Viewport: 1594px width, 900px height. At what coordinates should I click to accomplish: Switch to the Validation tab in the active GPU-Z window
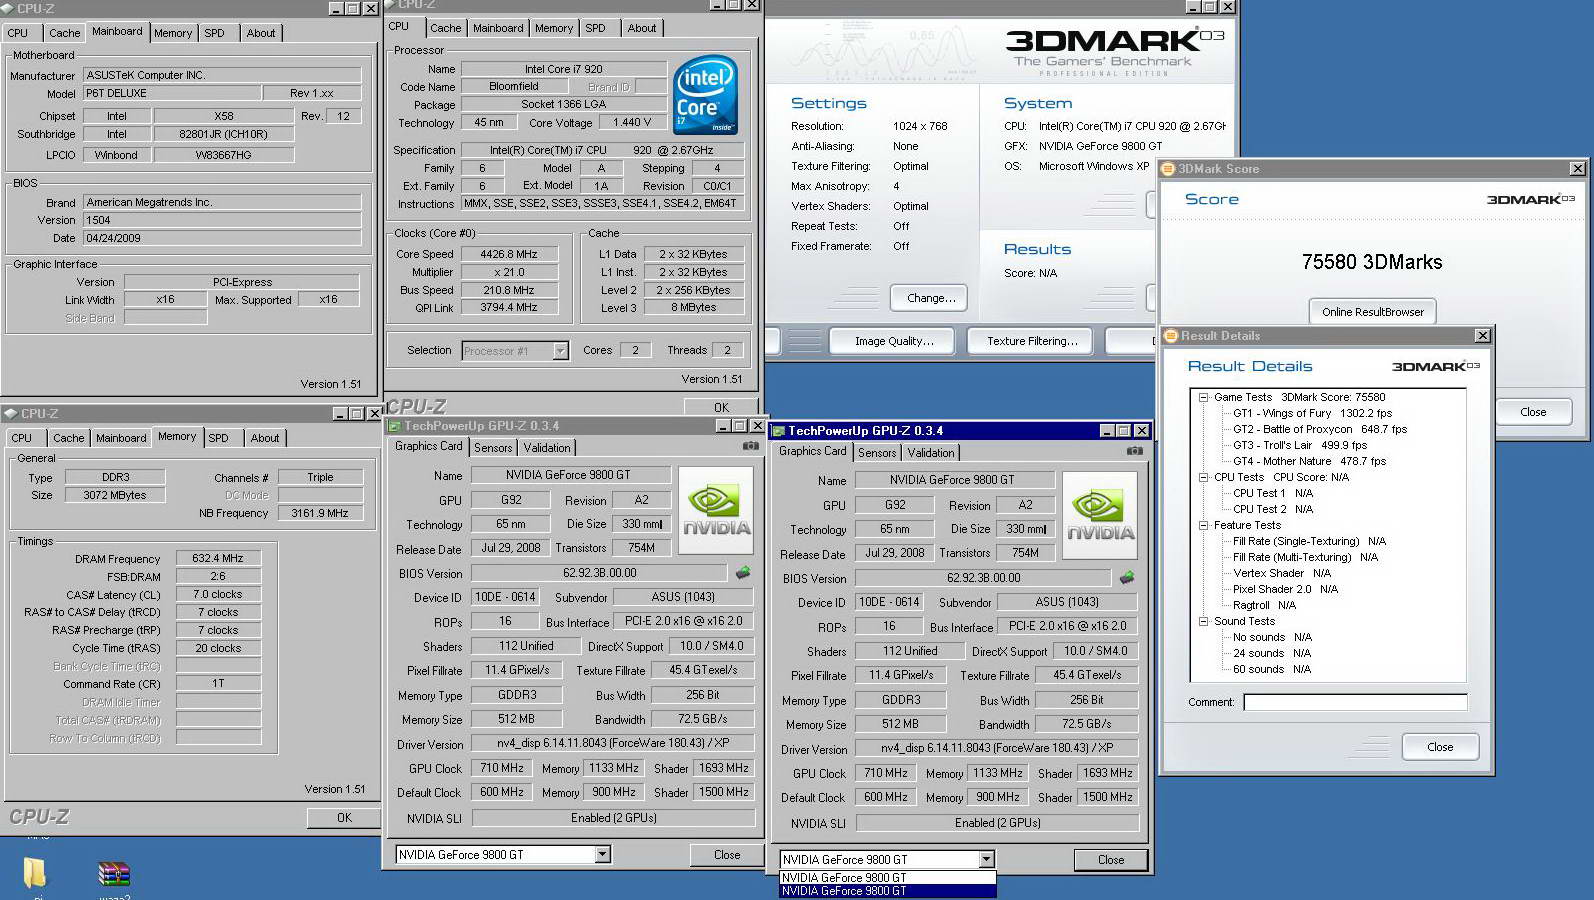pos(931,453)
